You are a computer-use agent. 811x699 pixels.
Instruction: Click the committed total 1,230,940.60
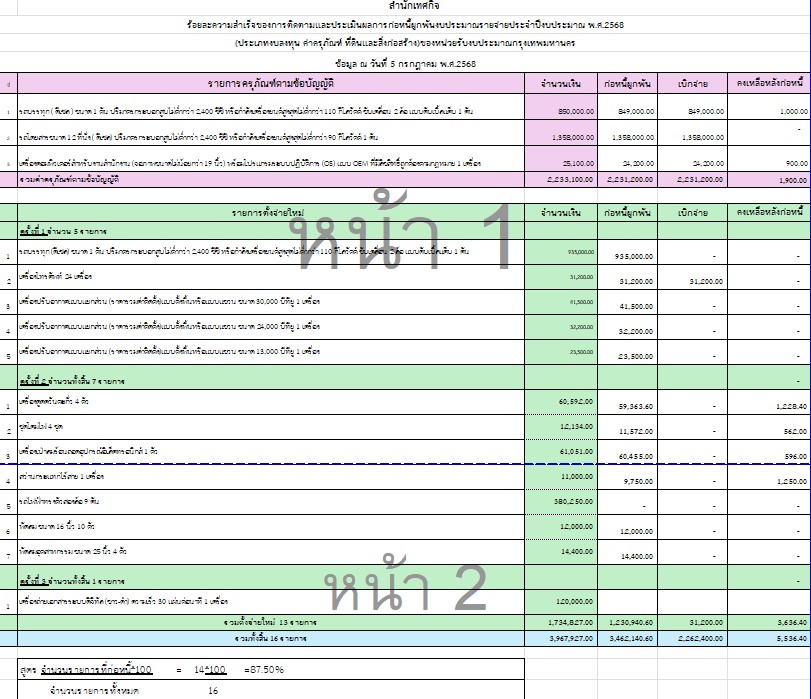(x=627, y=622)
